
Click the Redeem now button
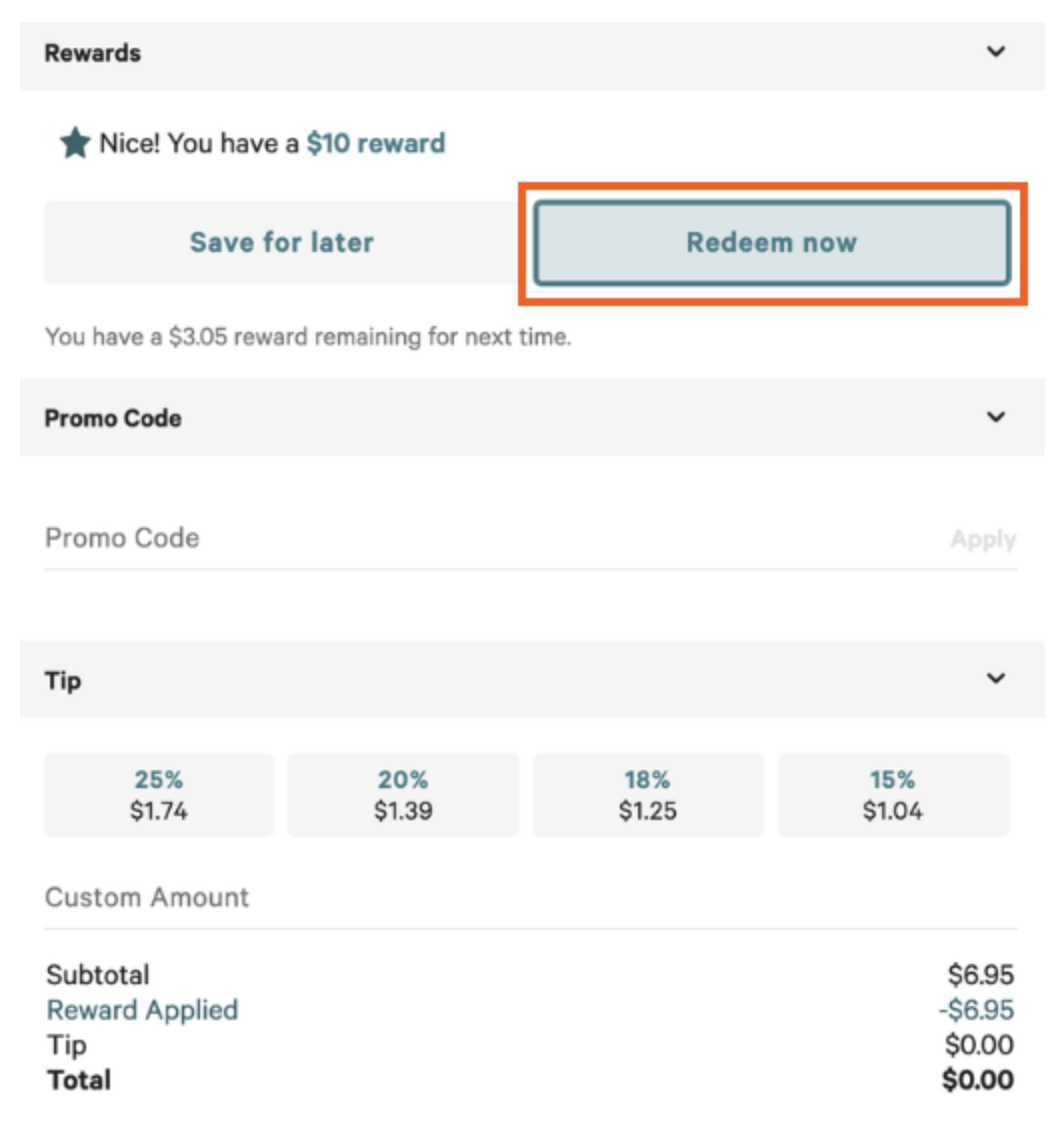tap(772, 242)
